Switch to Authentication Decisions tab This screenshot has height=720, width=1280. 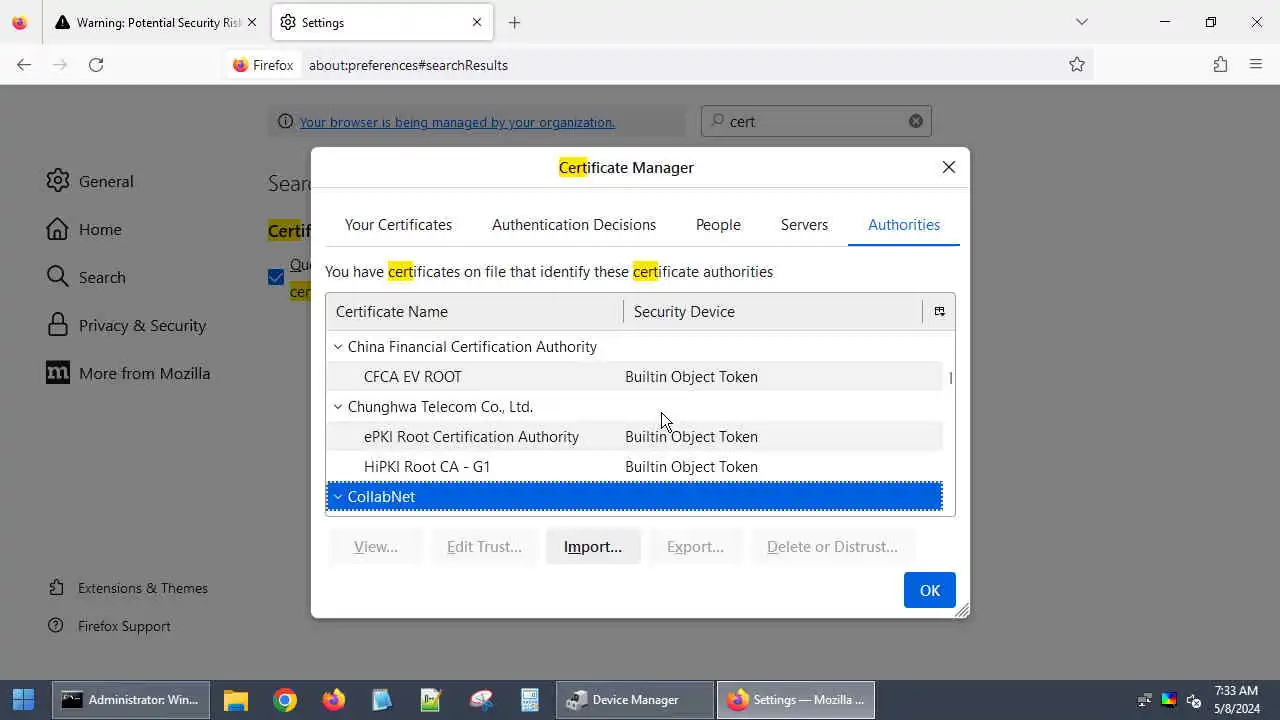574,225
